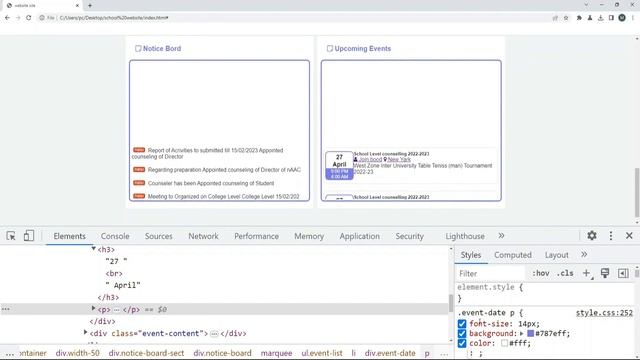Screen dimensions: 640x360
Task: Expand the selected p element node
Action: (93, 309)
